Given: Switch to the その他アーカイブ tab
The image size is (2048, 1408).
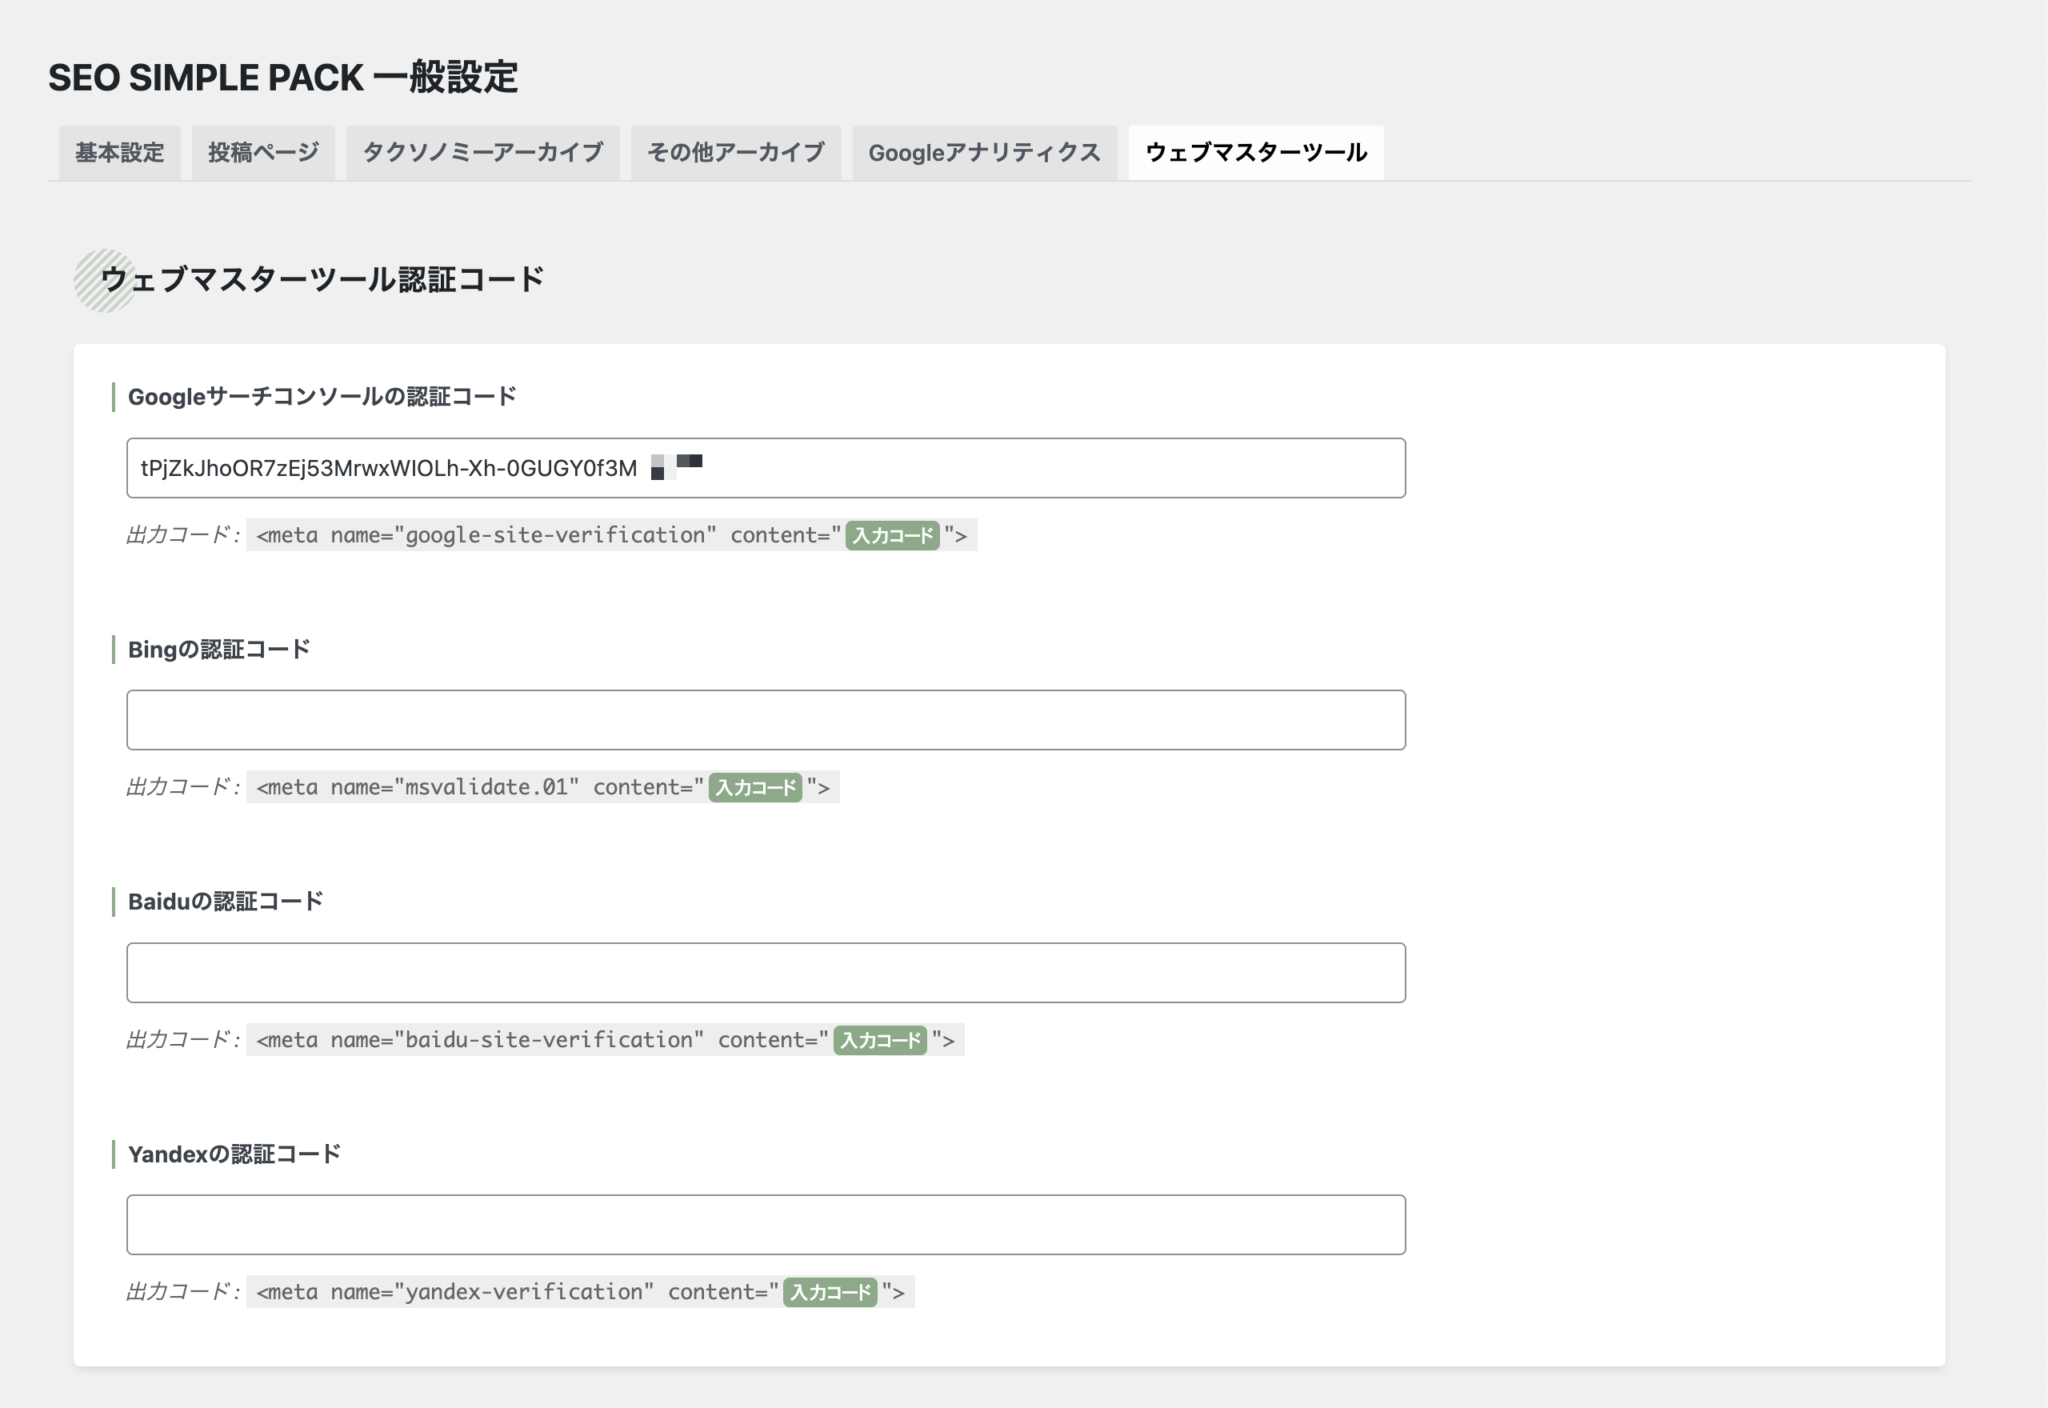Looking at the screenshot, I should pos(736,152).
